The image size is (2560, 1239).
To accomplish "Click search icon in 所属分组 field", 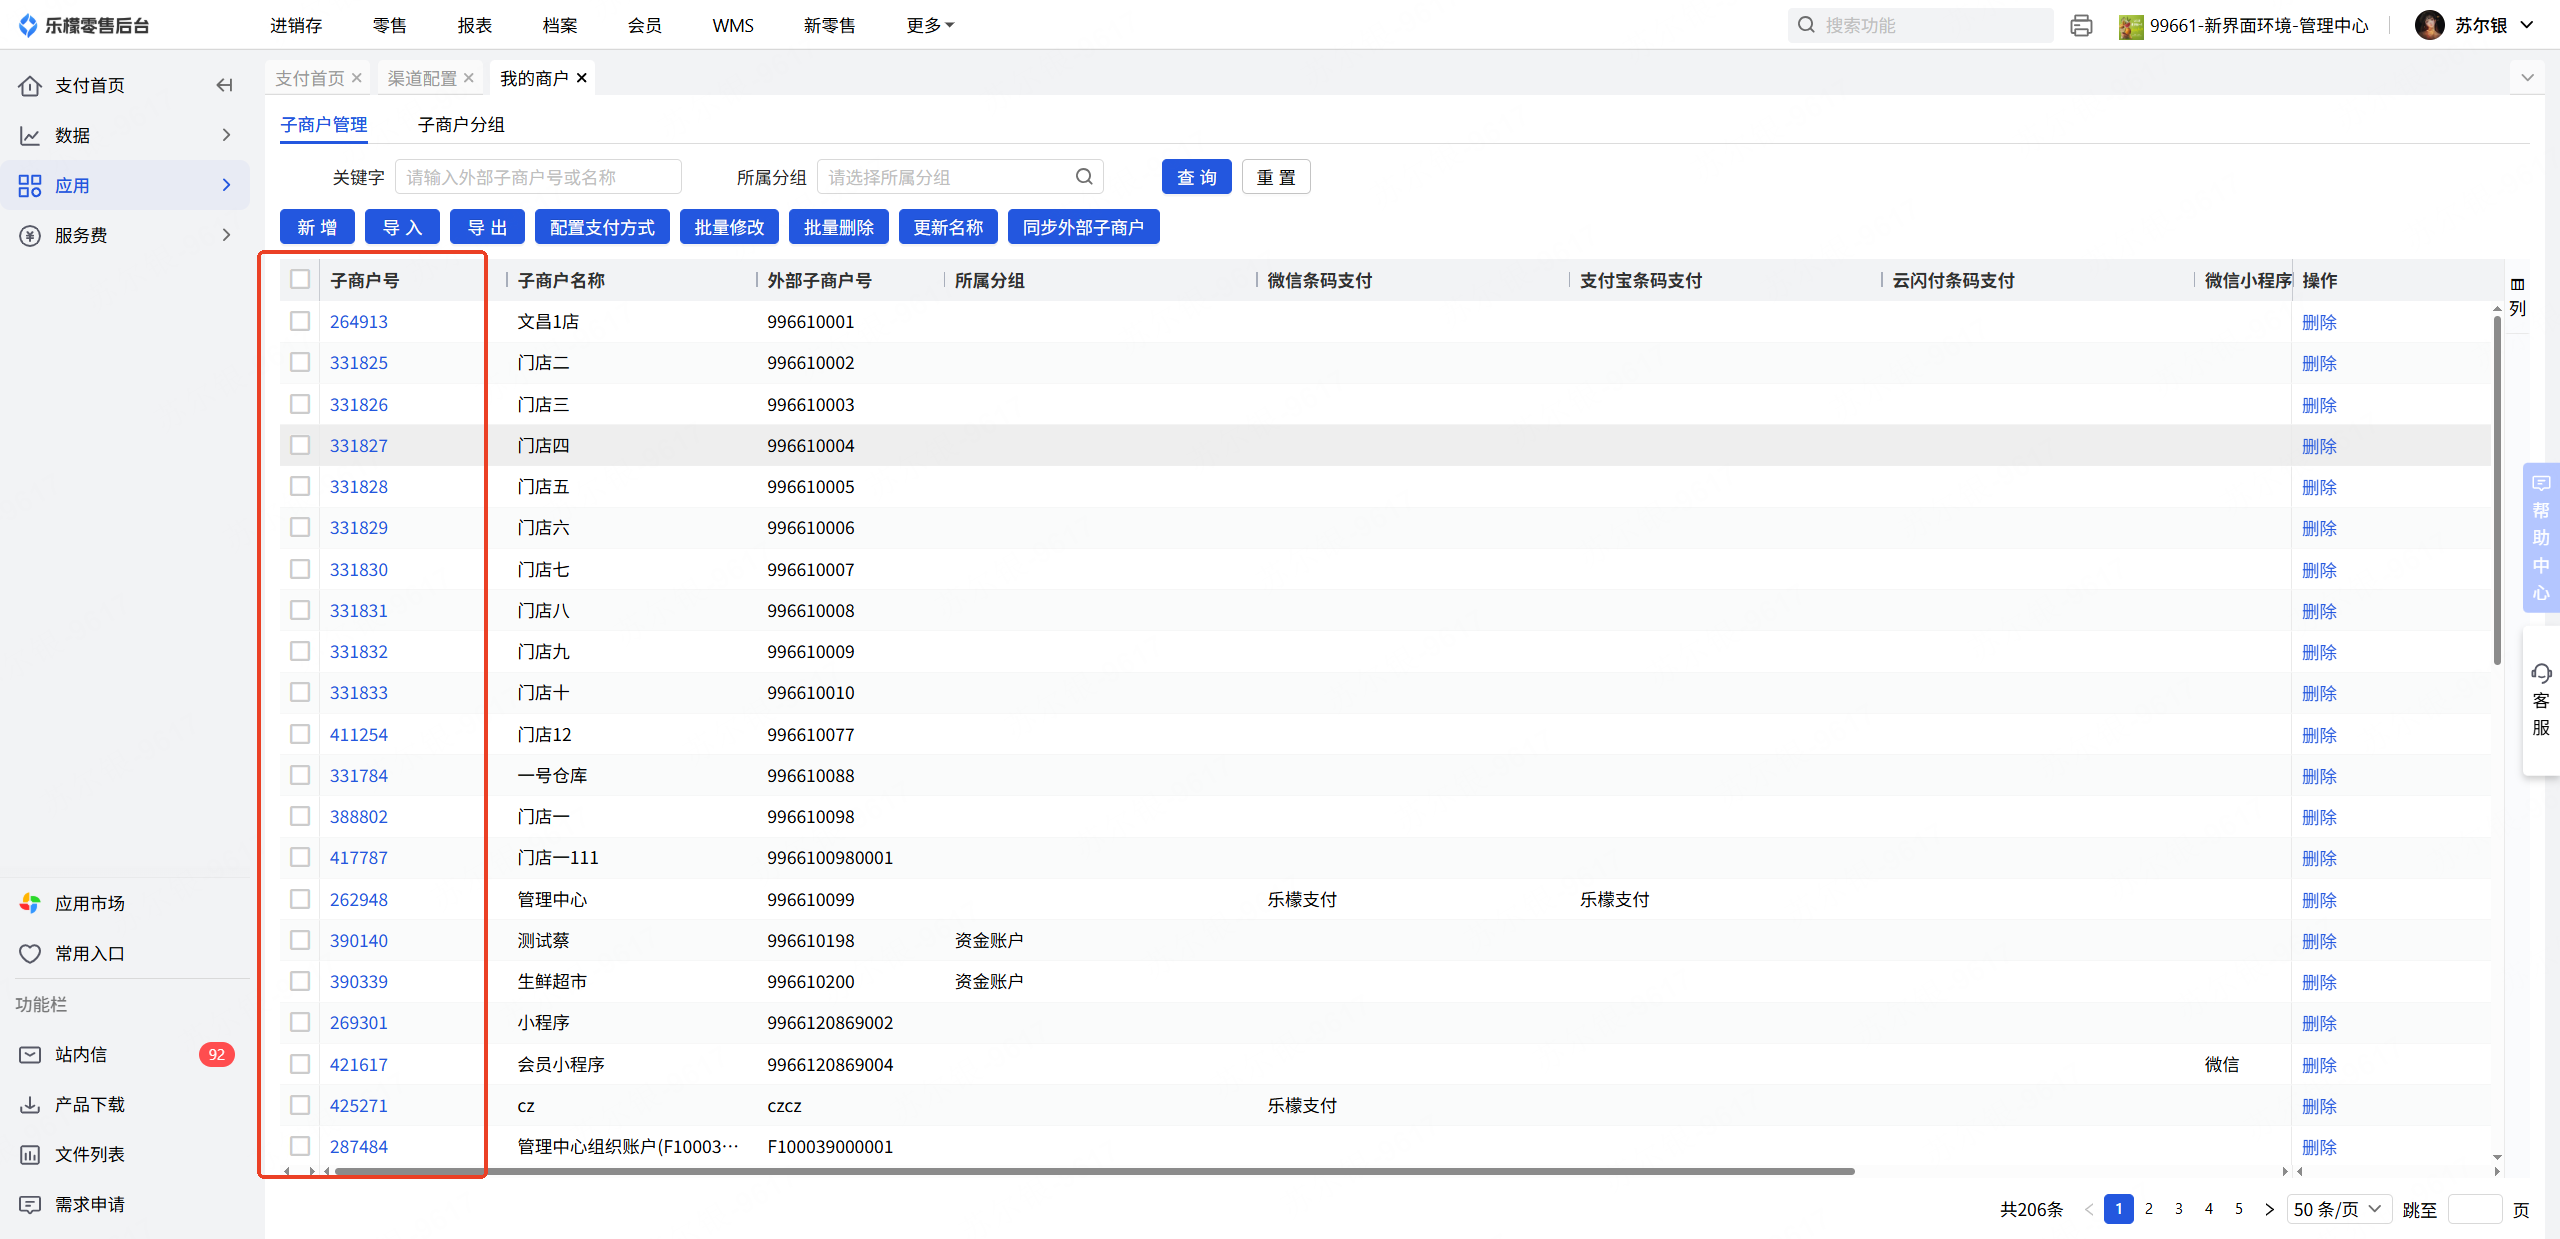I will 1084,177.
